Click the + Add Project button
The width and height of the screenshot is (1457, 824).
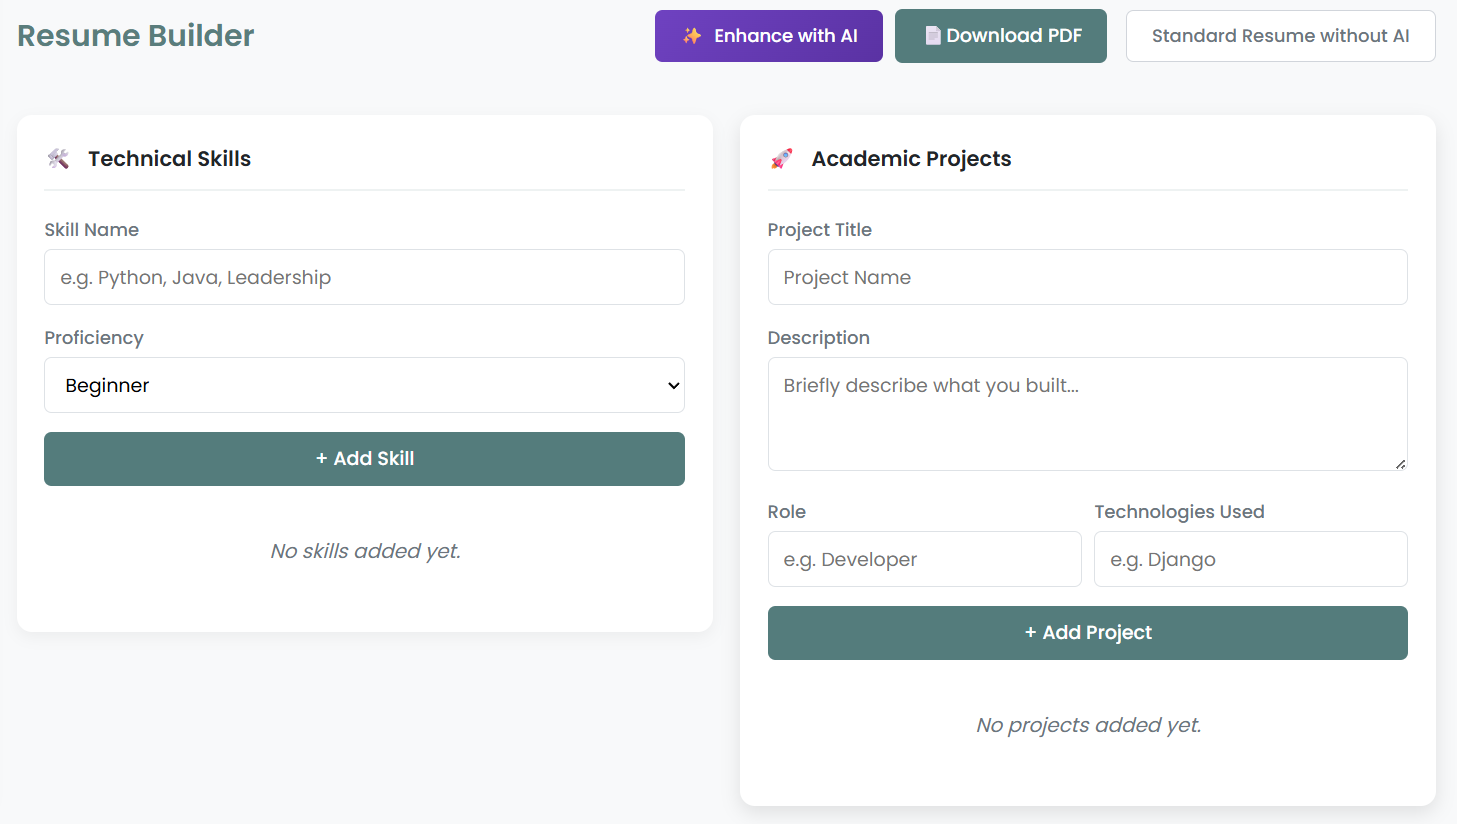tap(1087, 633)
